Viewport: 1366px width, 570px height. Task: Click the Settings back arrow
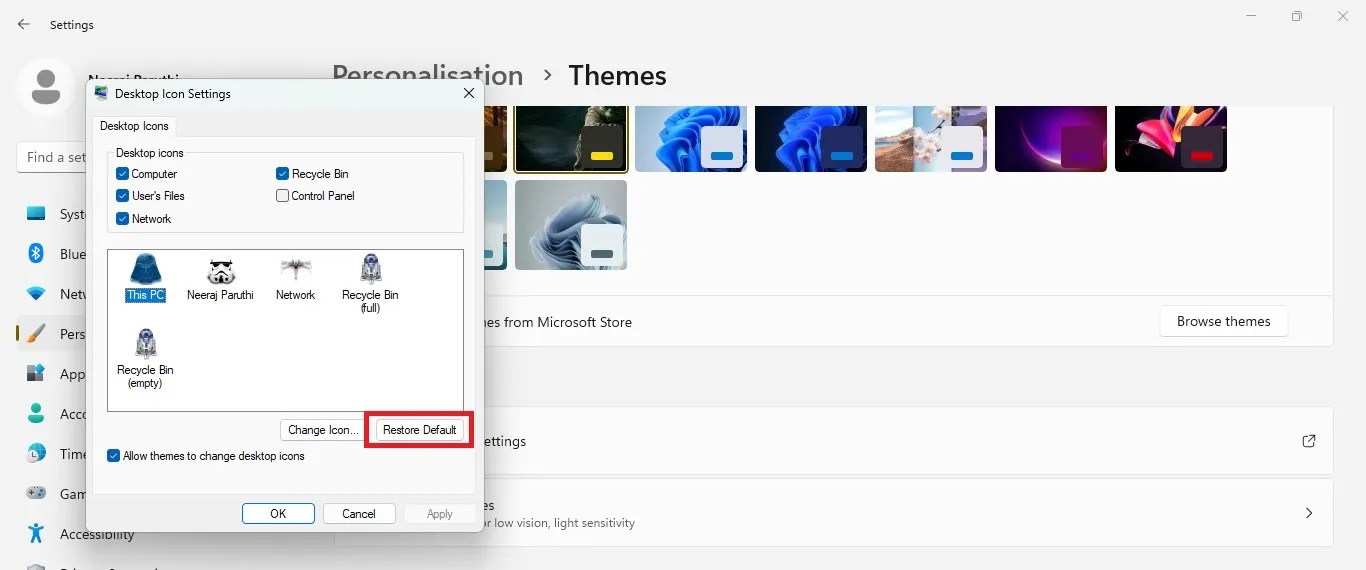pos(24,24)
